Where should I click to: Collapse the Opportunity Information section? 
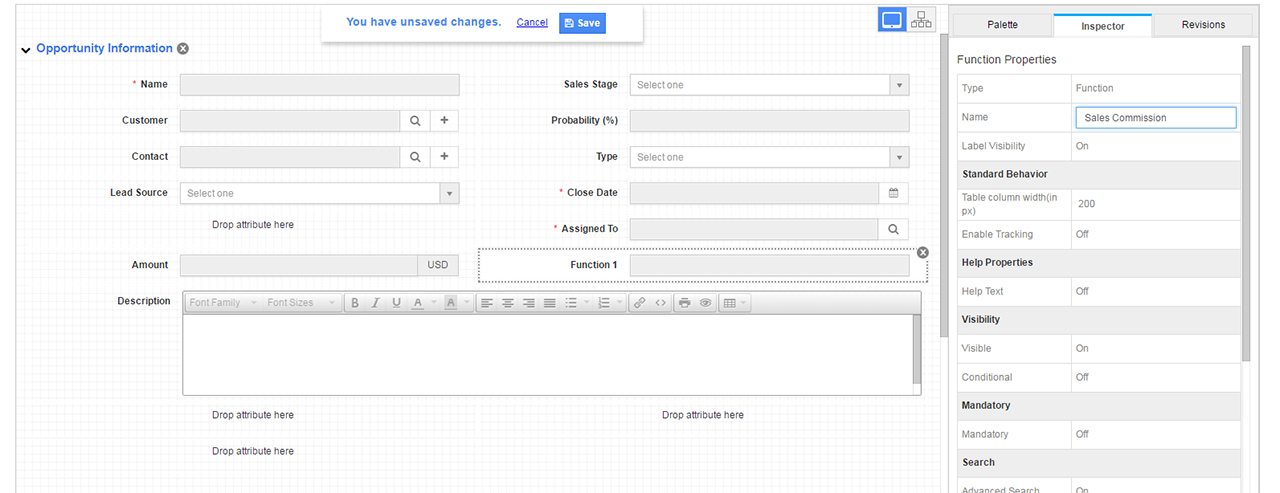(25, 50)
